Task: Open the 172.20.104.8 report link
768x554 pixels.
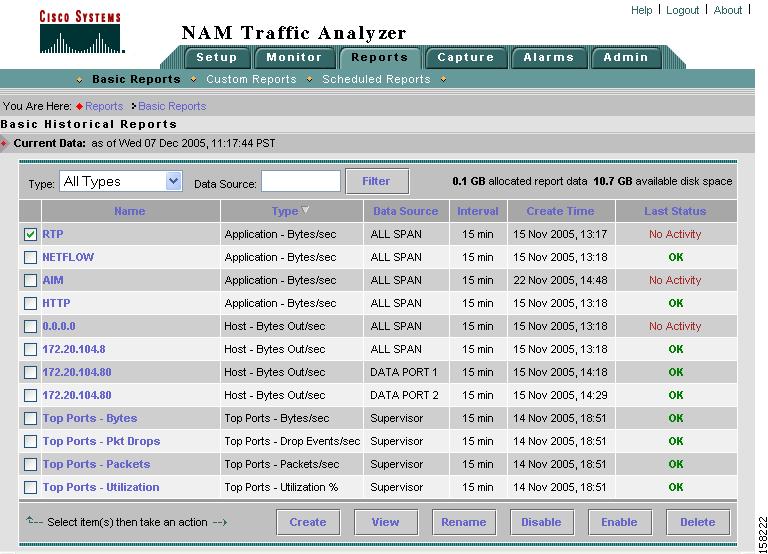Action: [73, 349]
